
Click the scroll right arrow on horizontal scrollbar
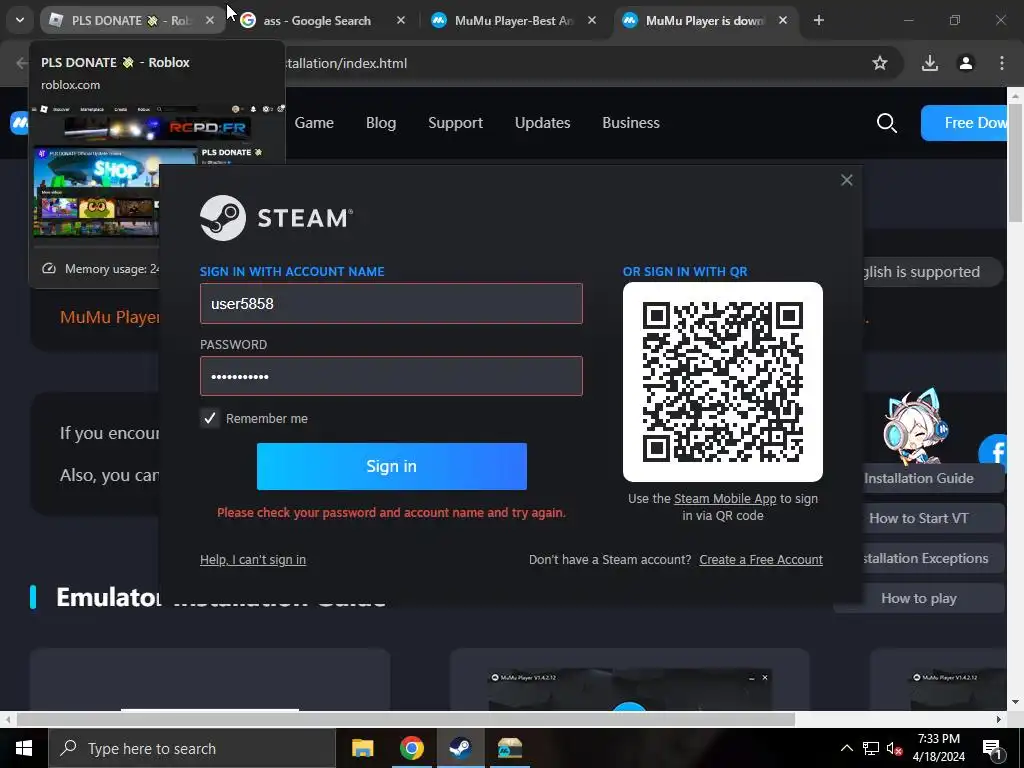click(x=999, y=720)
